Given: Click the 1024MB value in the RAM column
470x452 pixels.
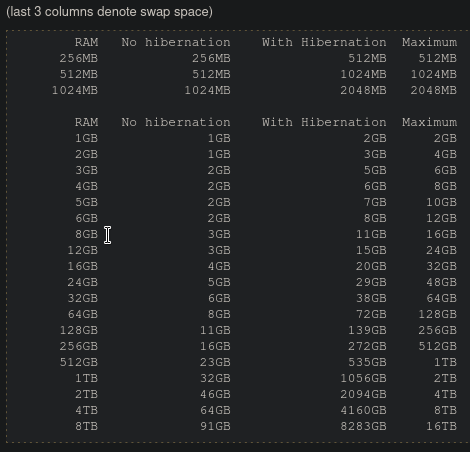Looking at the screenshot, I should coord(75,90).
